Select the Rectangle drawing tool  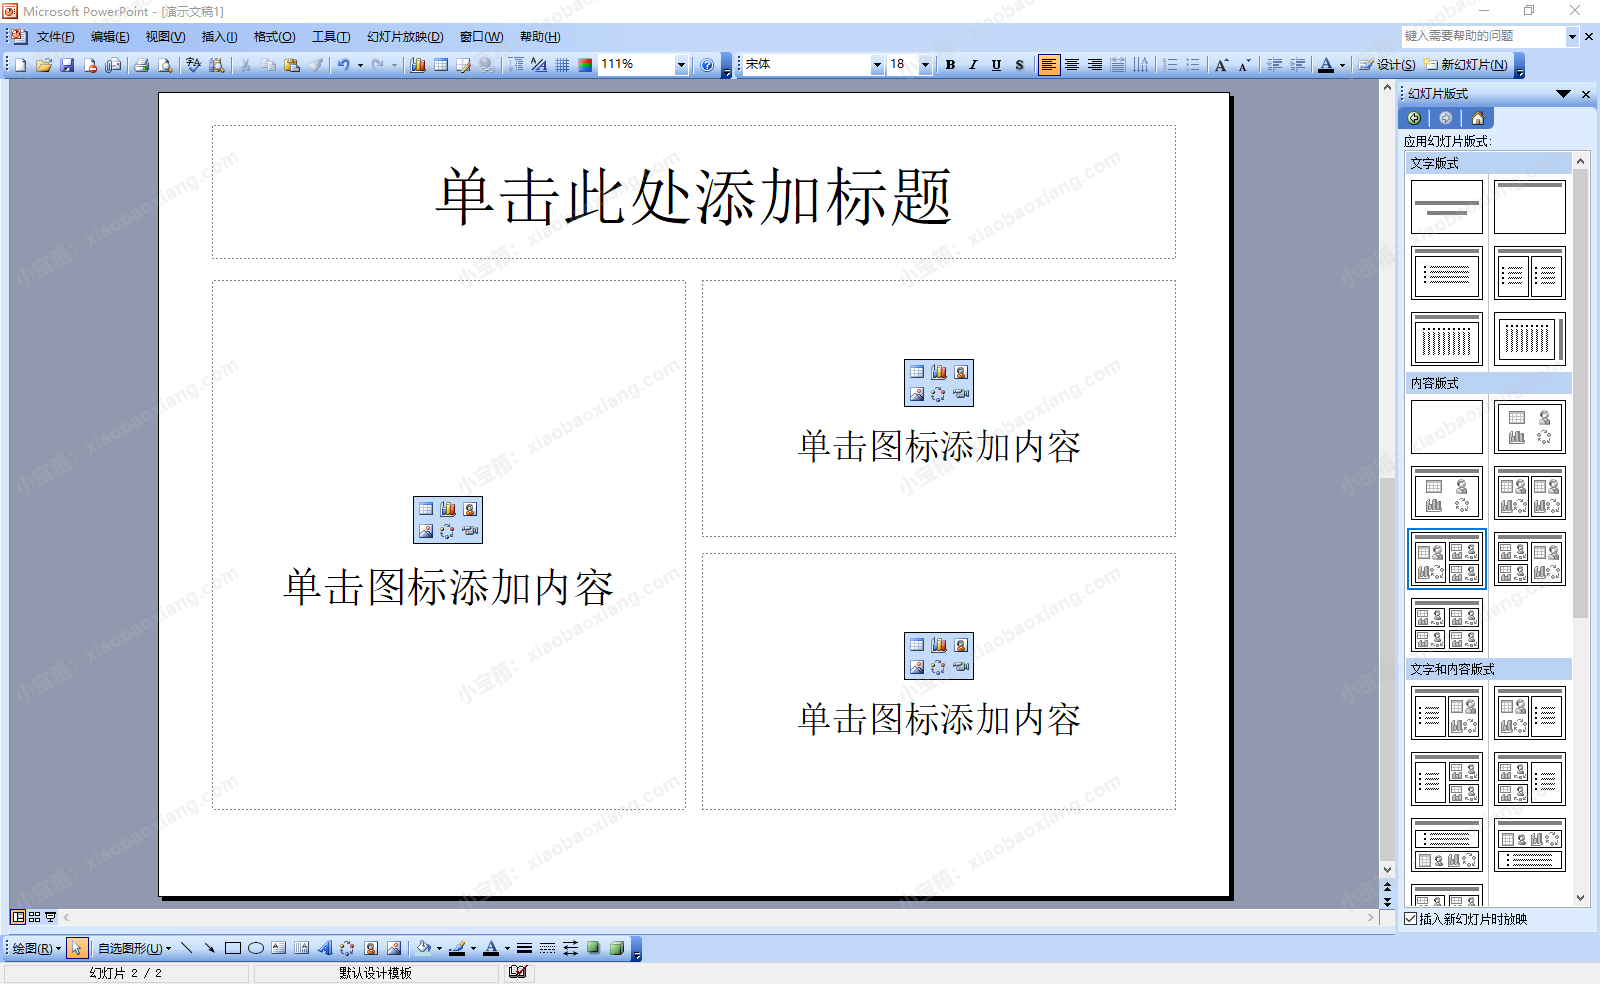tap(233, 948)
